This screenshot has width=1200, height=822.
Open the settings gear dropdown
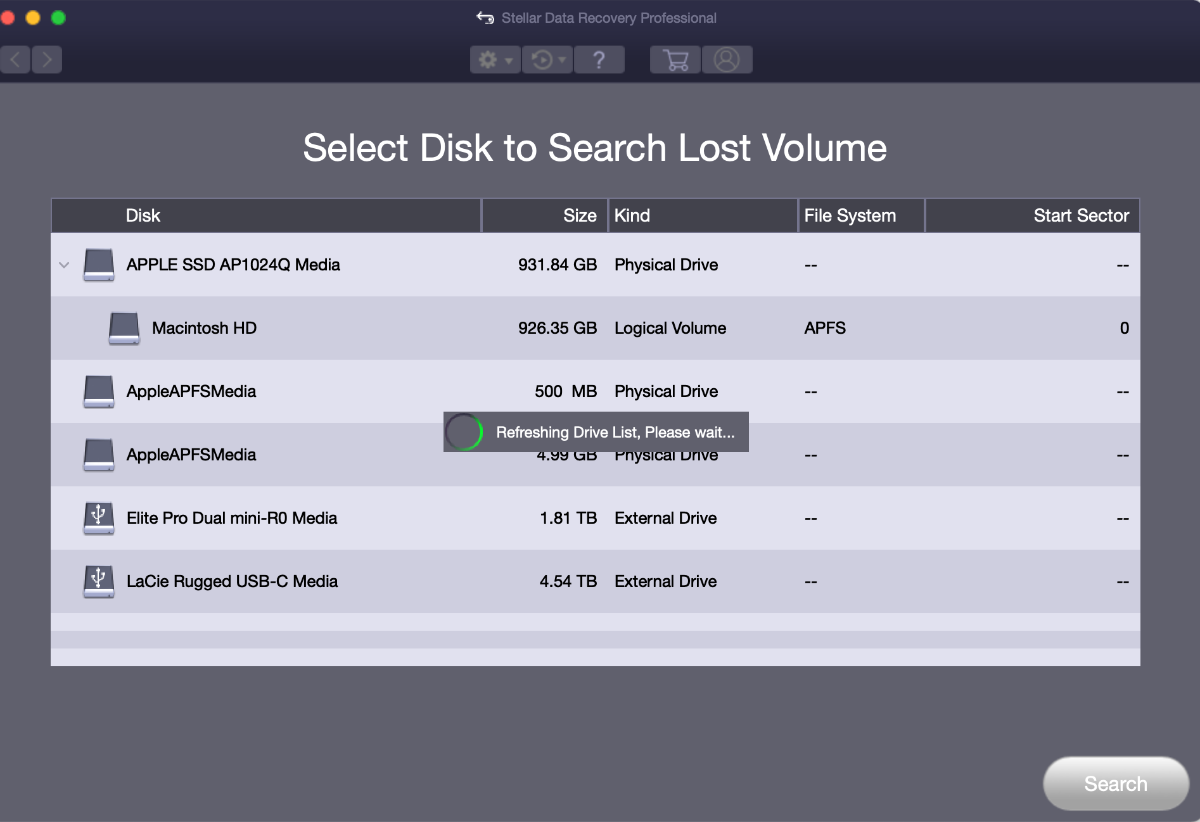[x=495, y=60]
